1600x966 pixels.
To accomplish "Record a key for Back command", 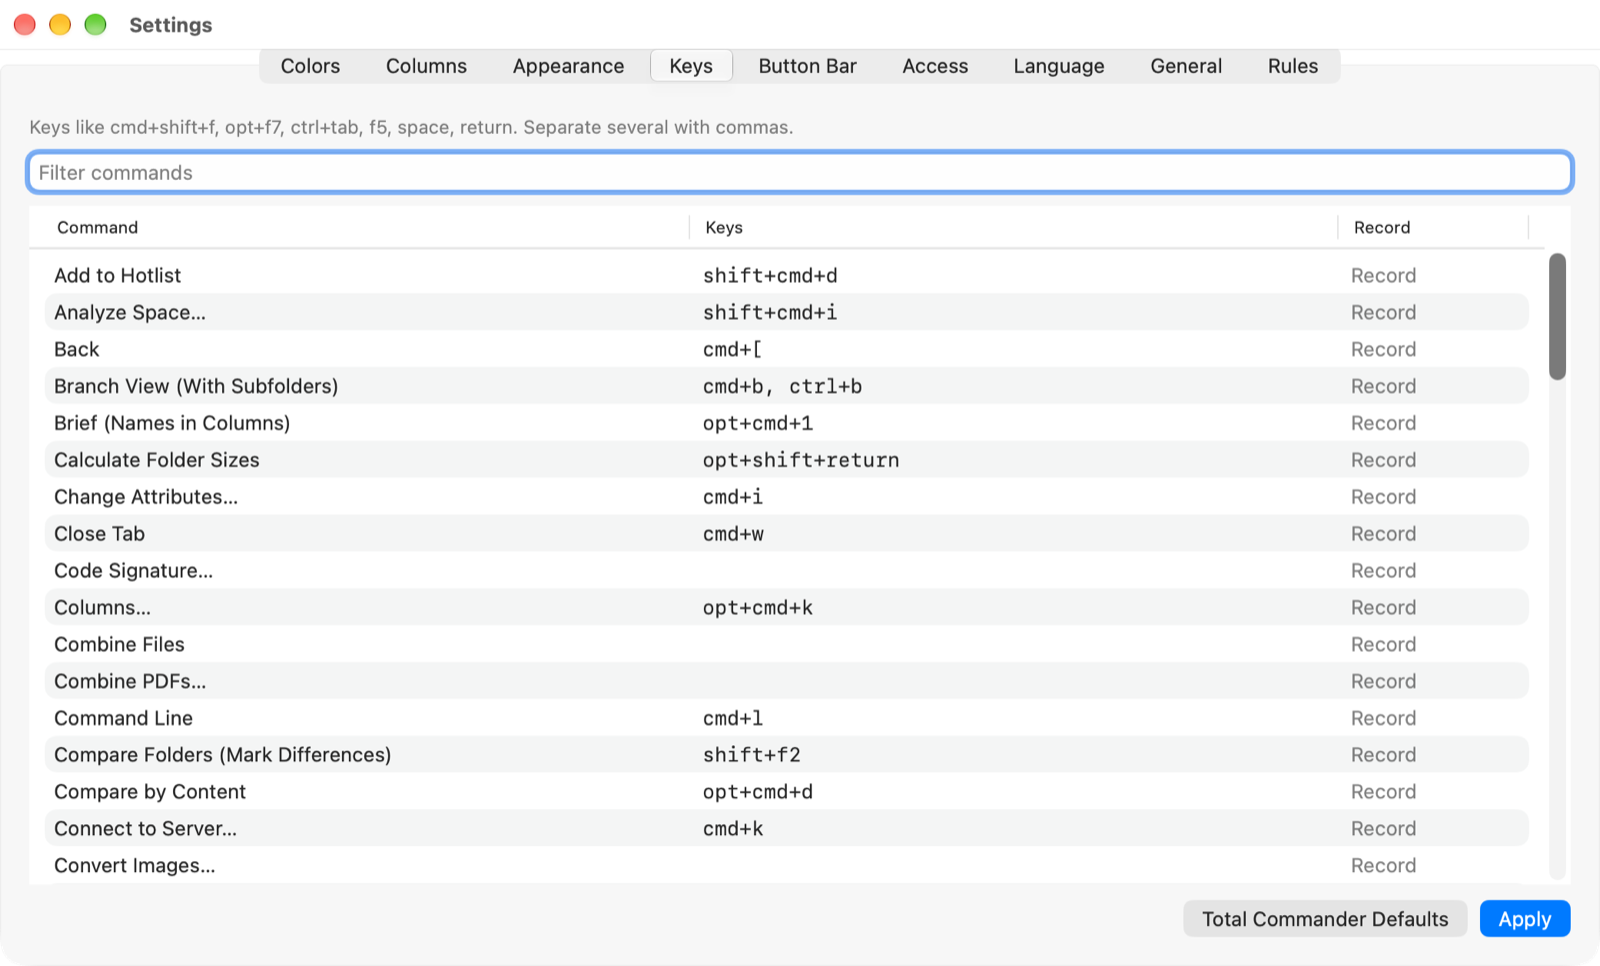I will tap(1383, 350).
